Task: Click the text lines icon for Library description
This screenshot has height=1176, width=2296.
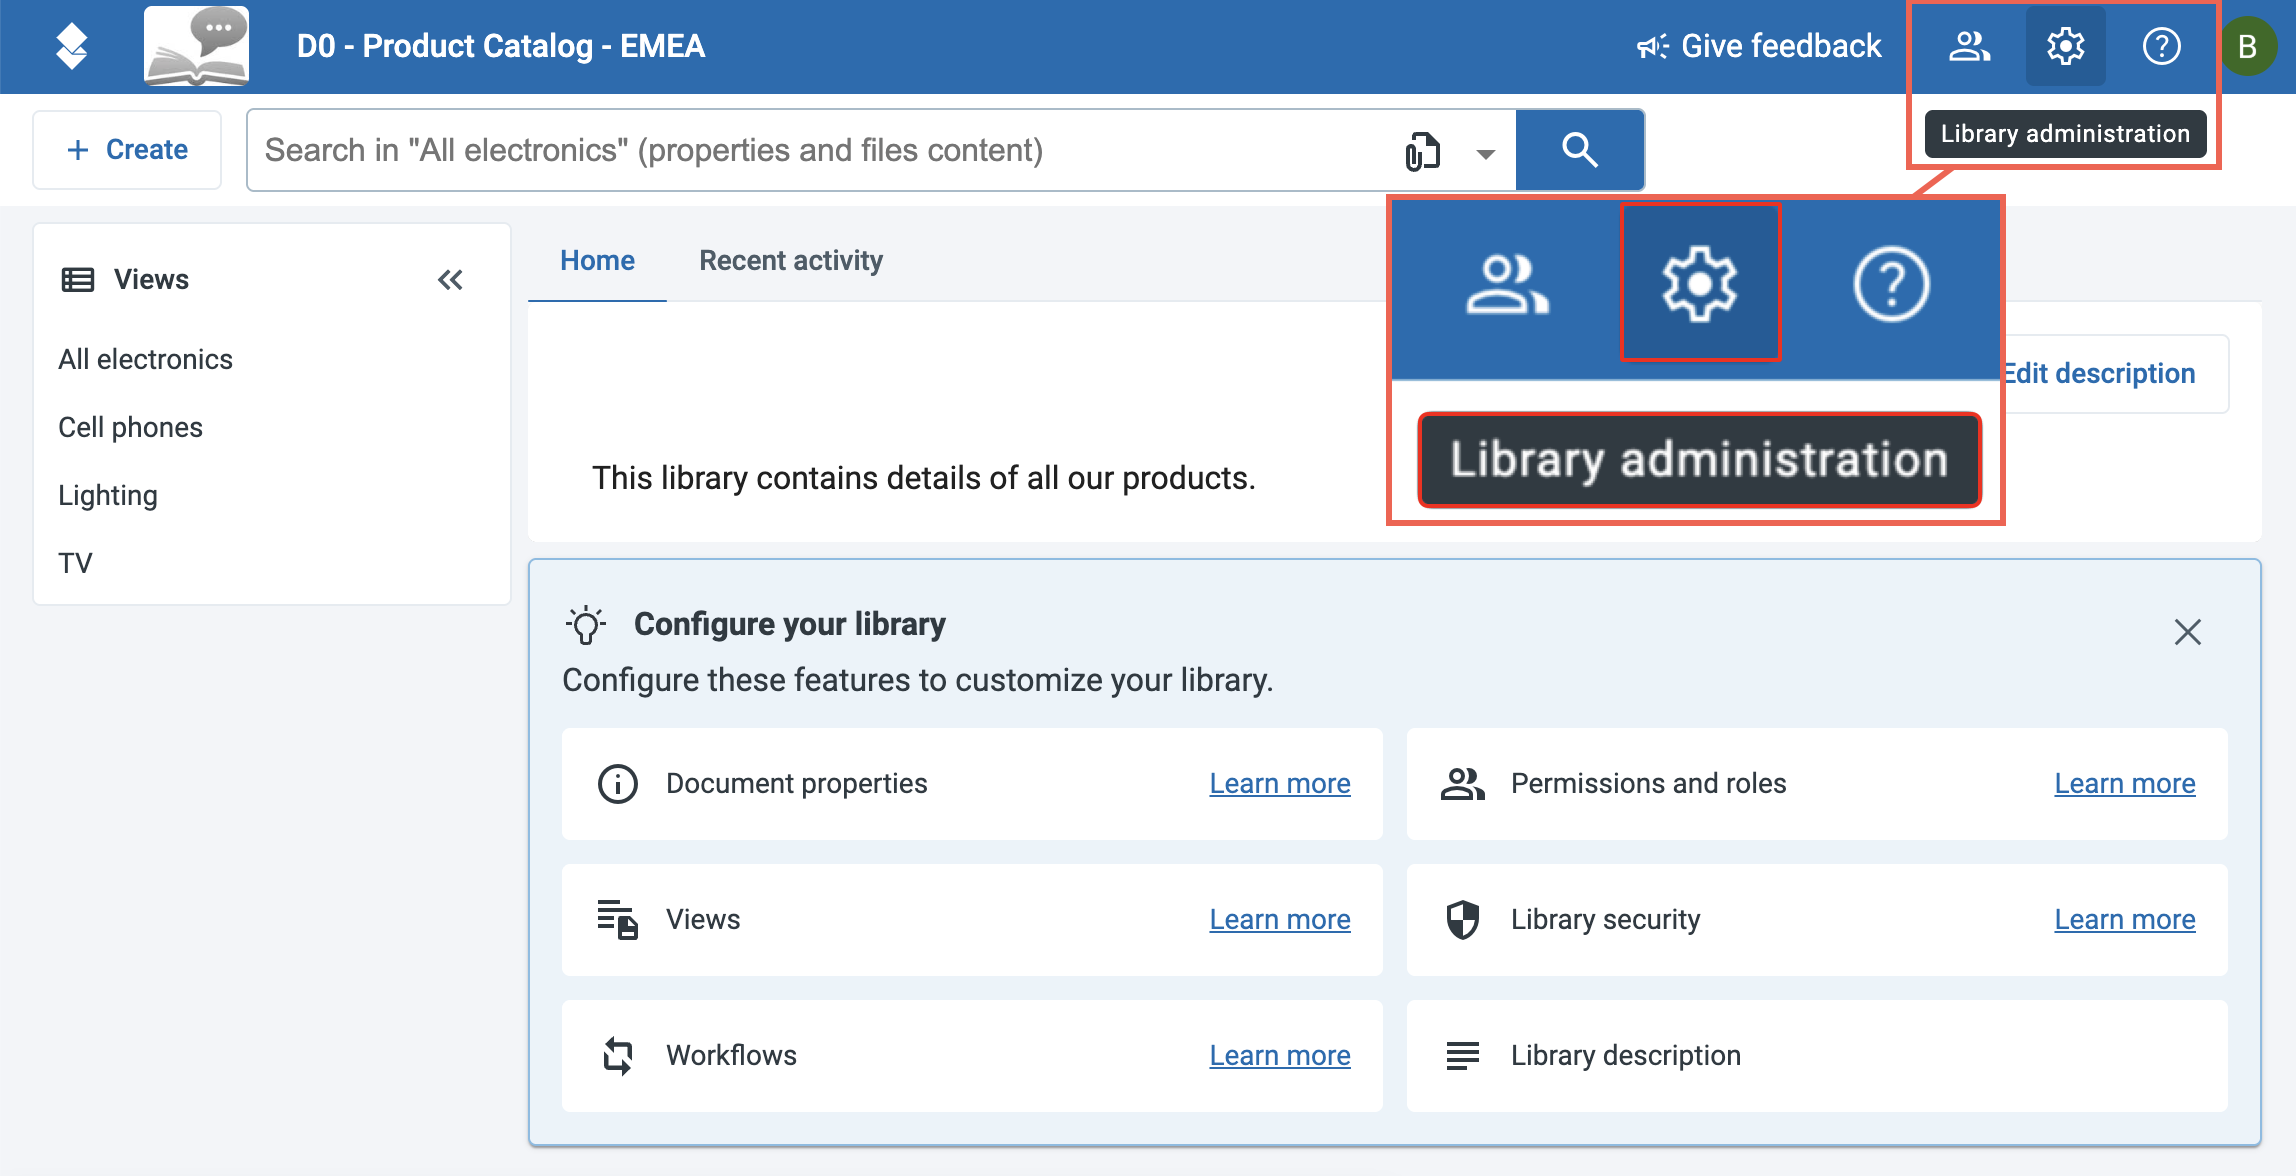Action: click(1462, 1056)
